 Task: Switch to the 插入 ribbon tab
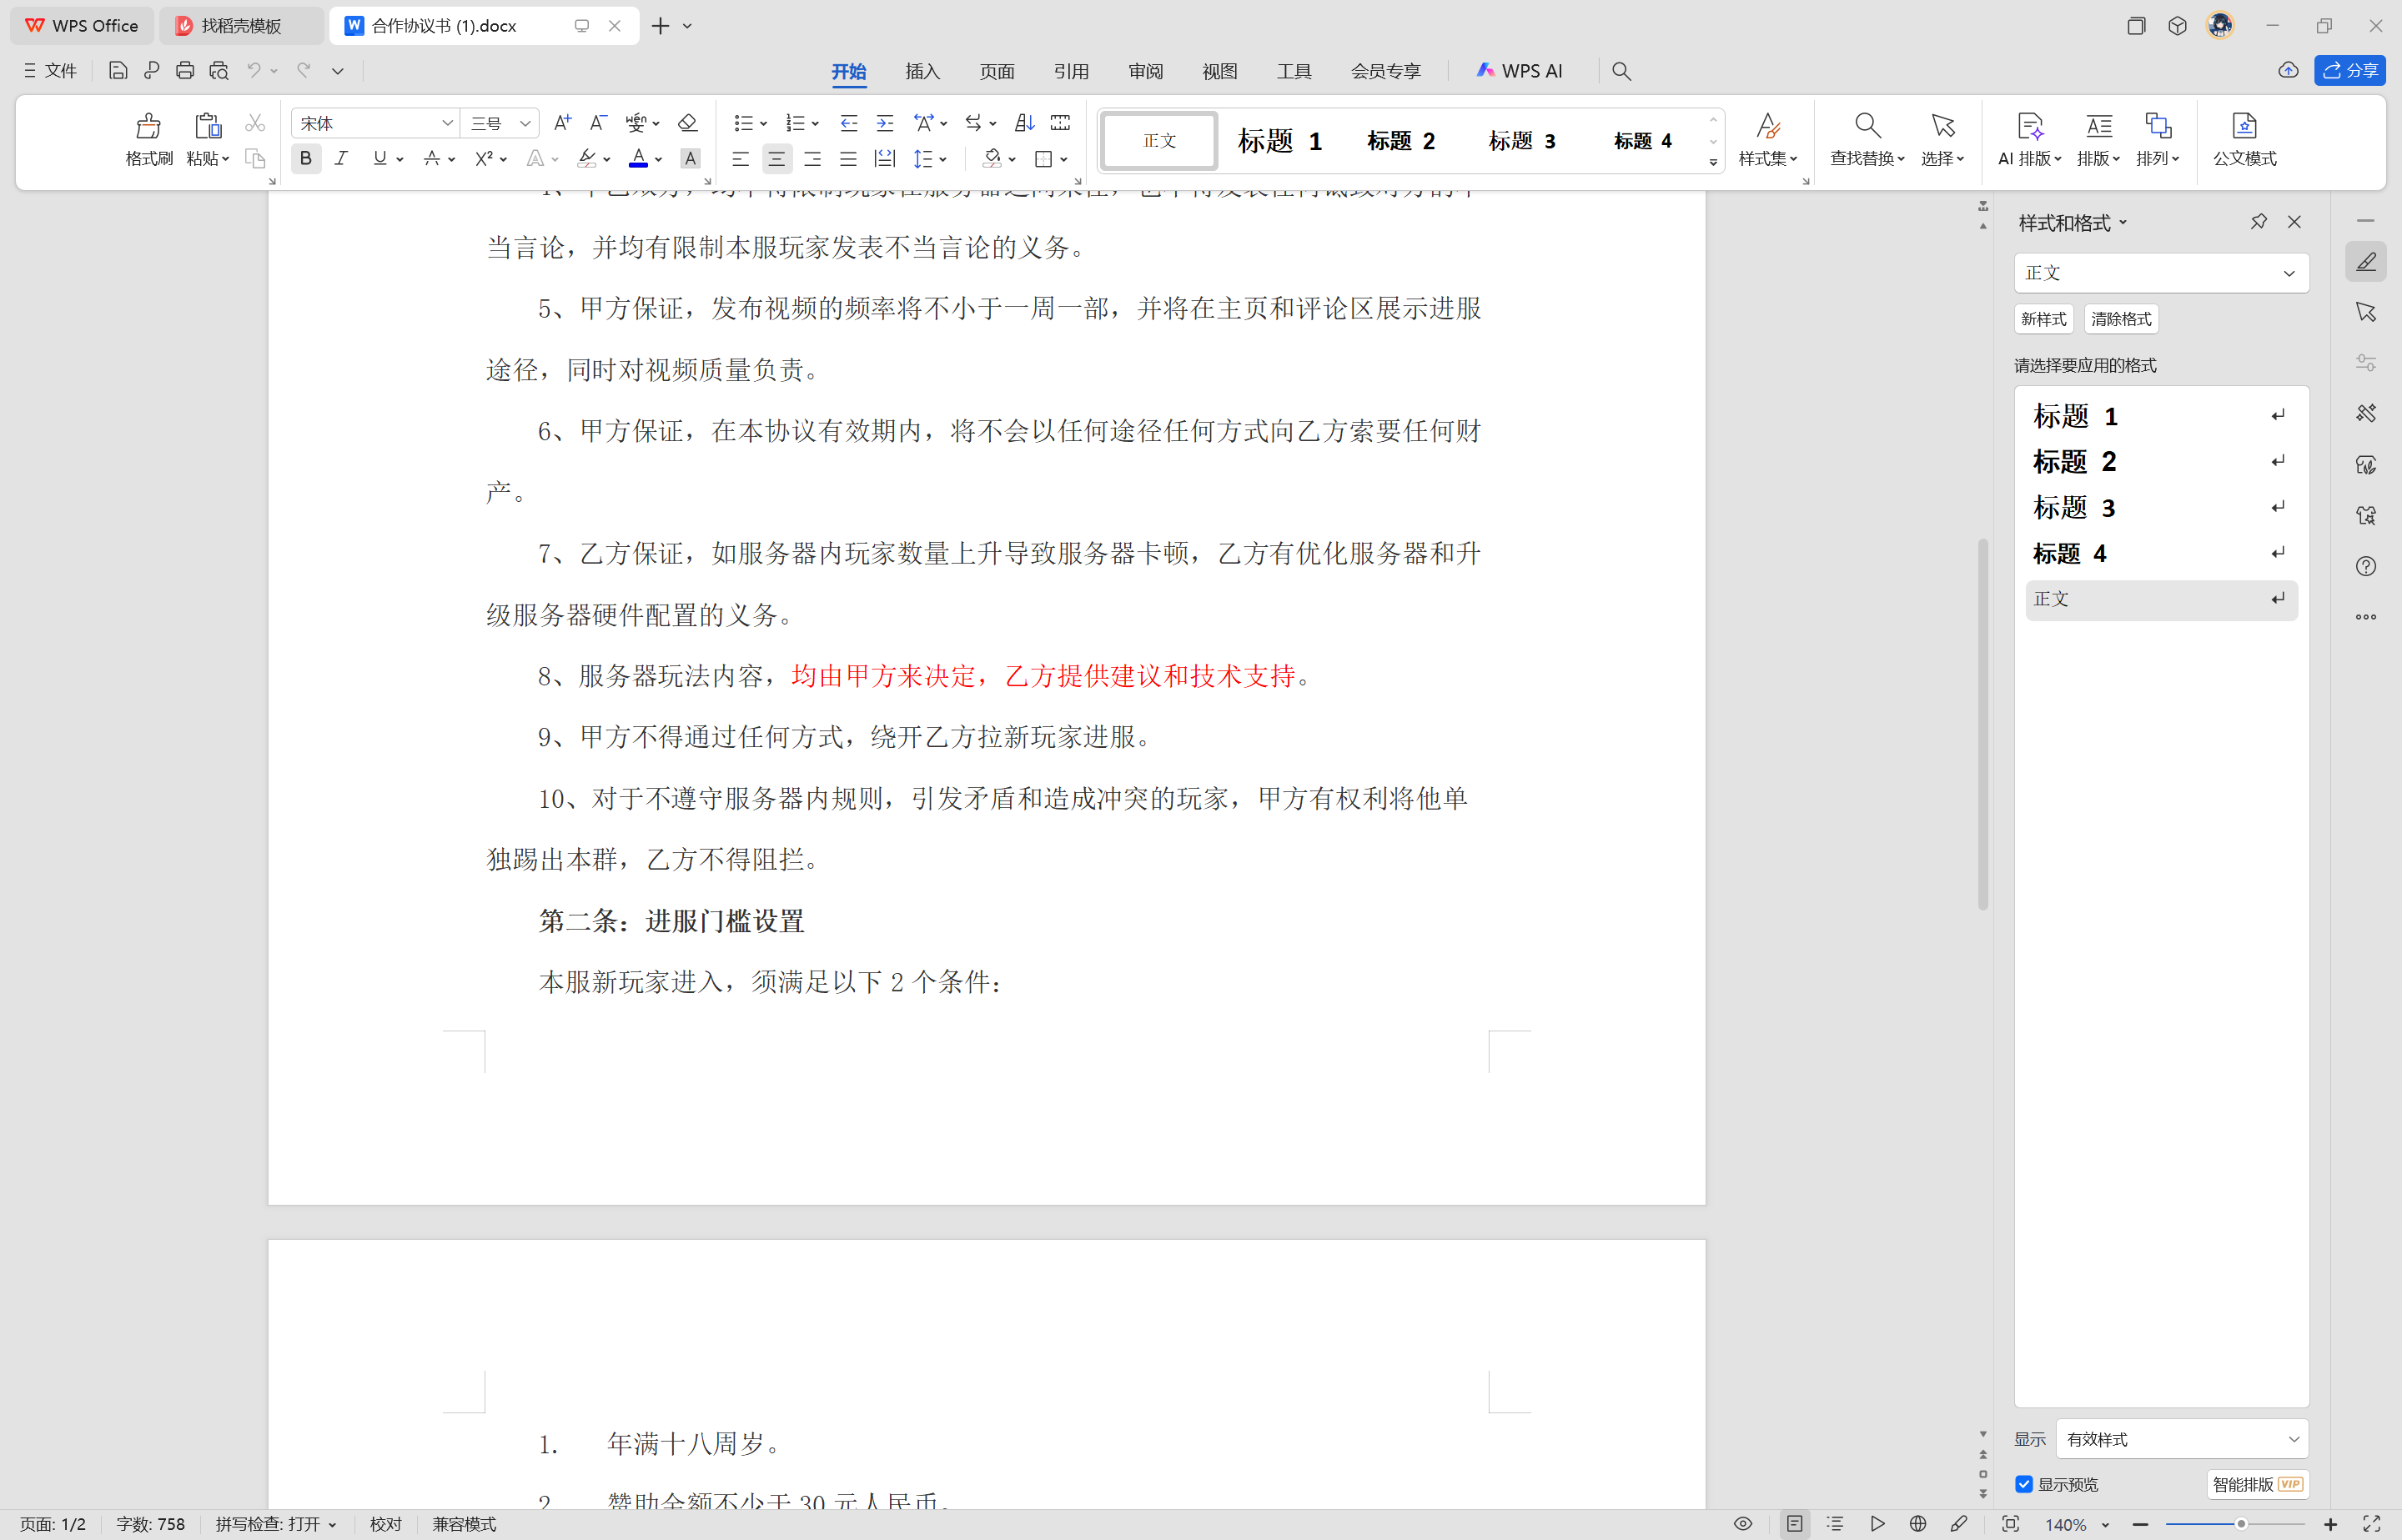[x=922, y=71]
